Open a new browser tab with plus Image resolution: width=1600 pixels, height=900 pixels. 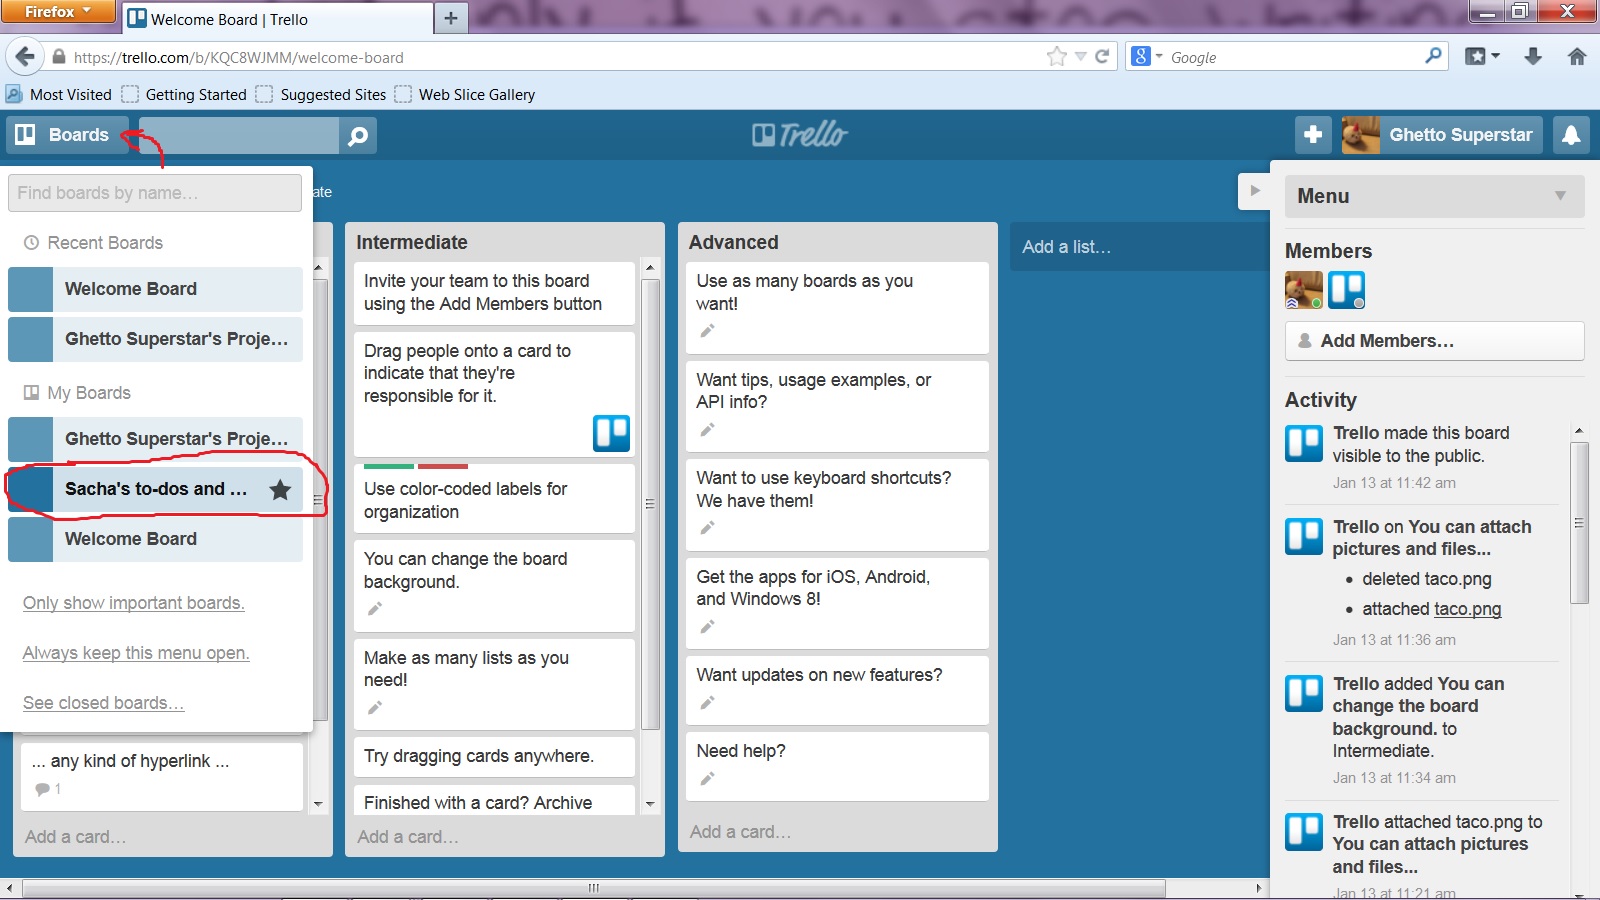(x=451, y=18)
